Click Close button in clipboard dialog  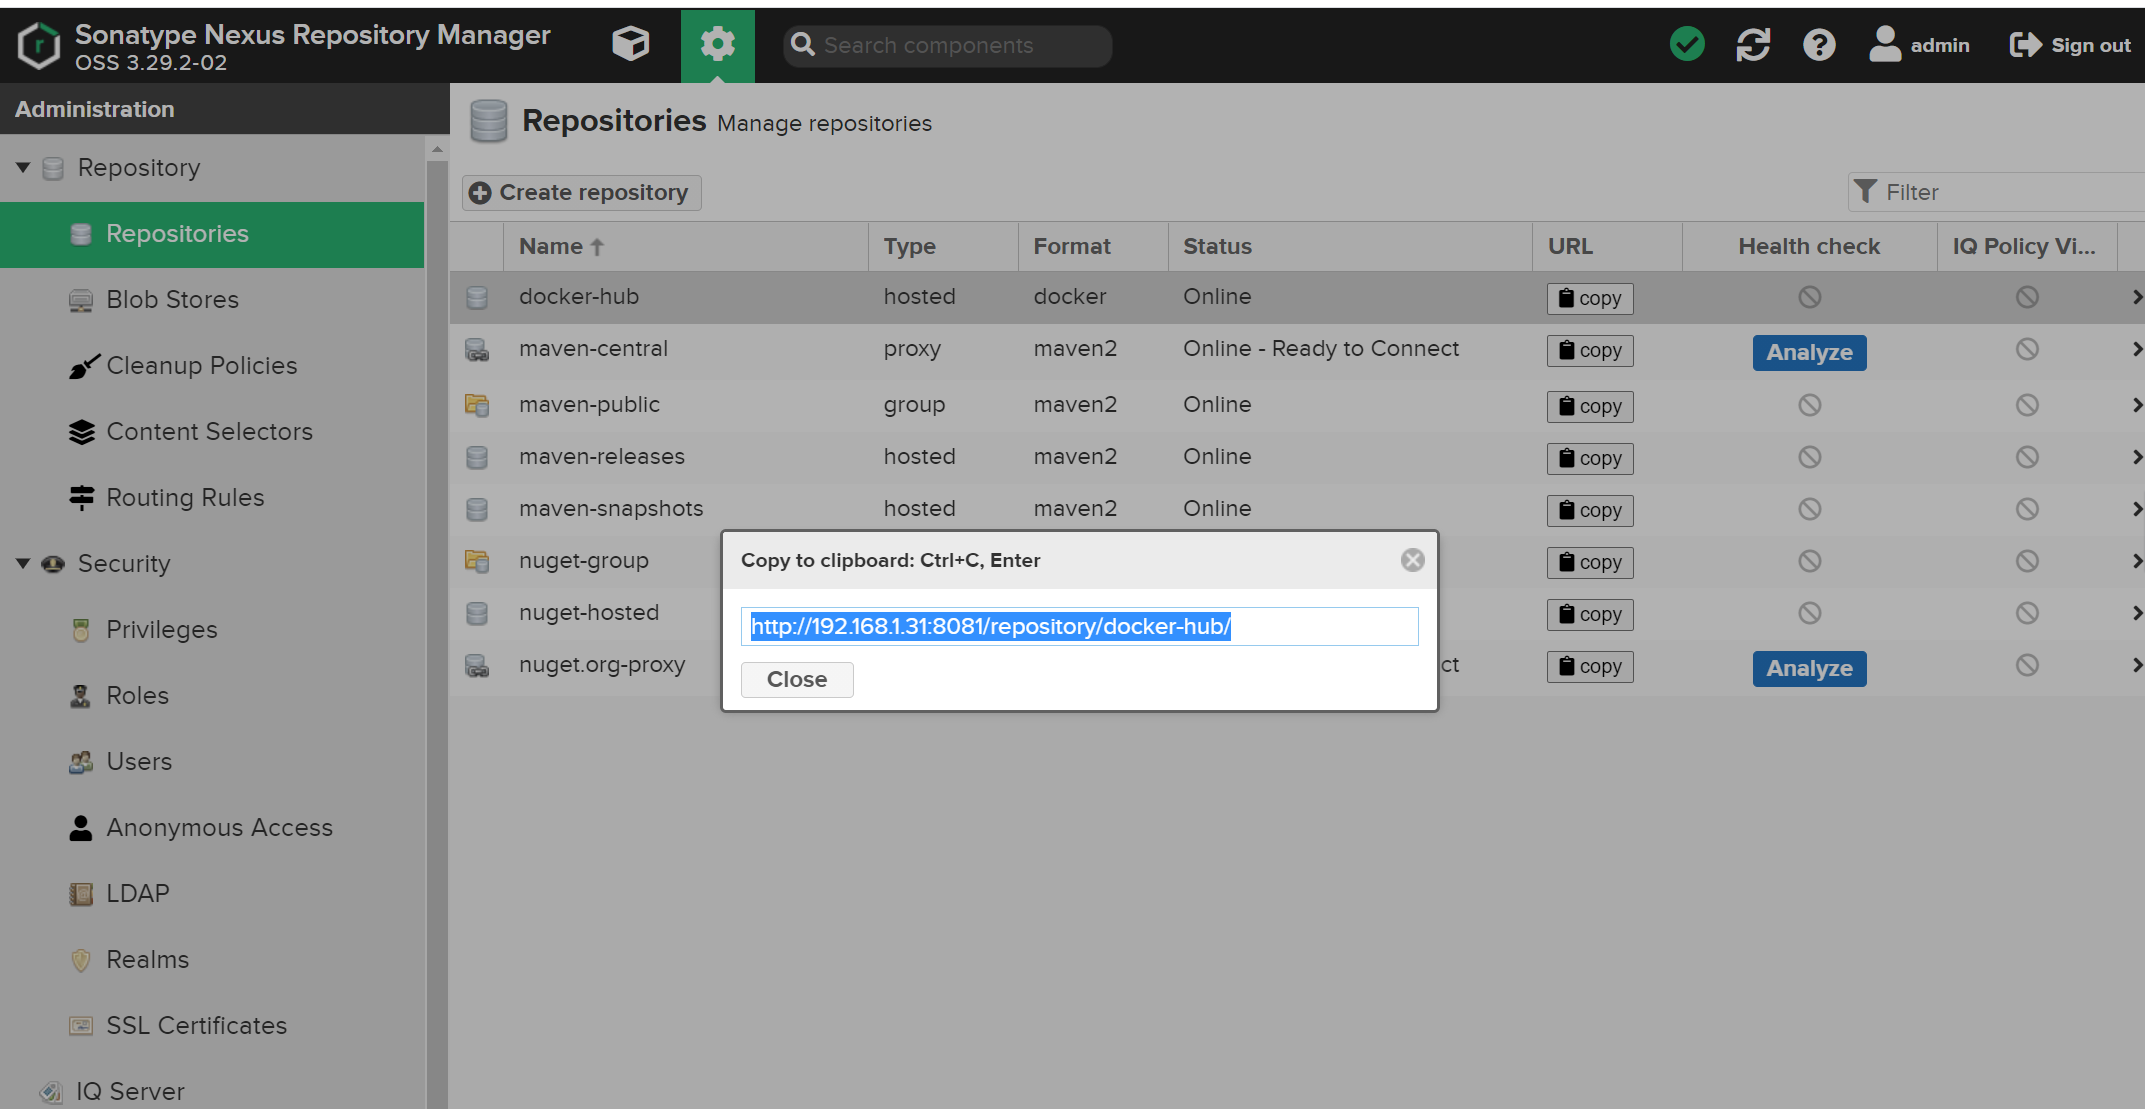pos(797,680)
